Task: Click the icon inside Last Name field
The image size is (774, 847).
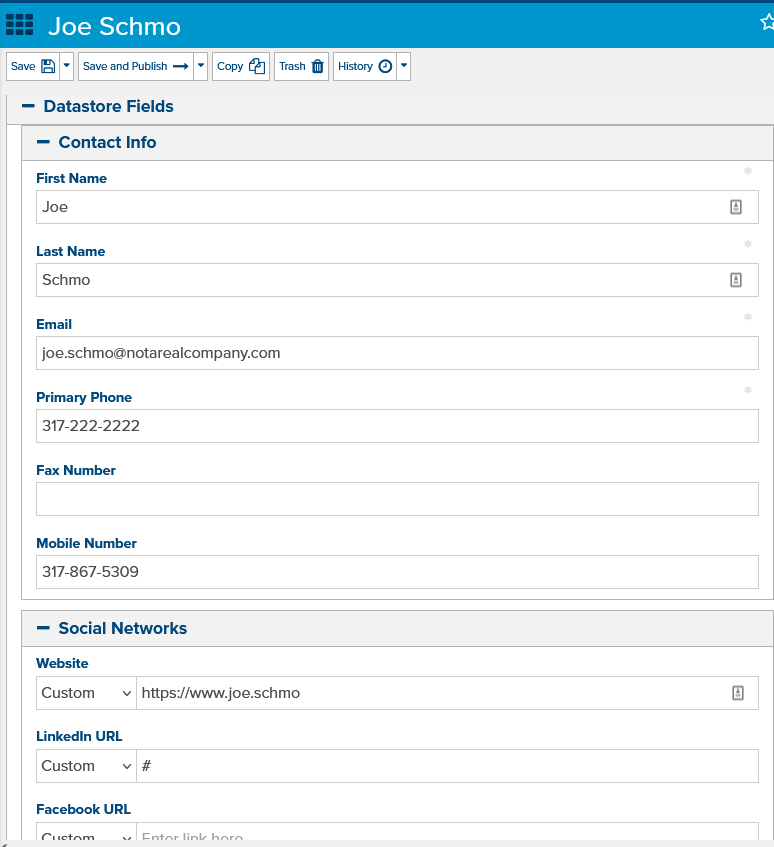Action: [736, 280]
